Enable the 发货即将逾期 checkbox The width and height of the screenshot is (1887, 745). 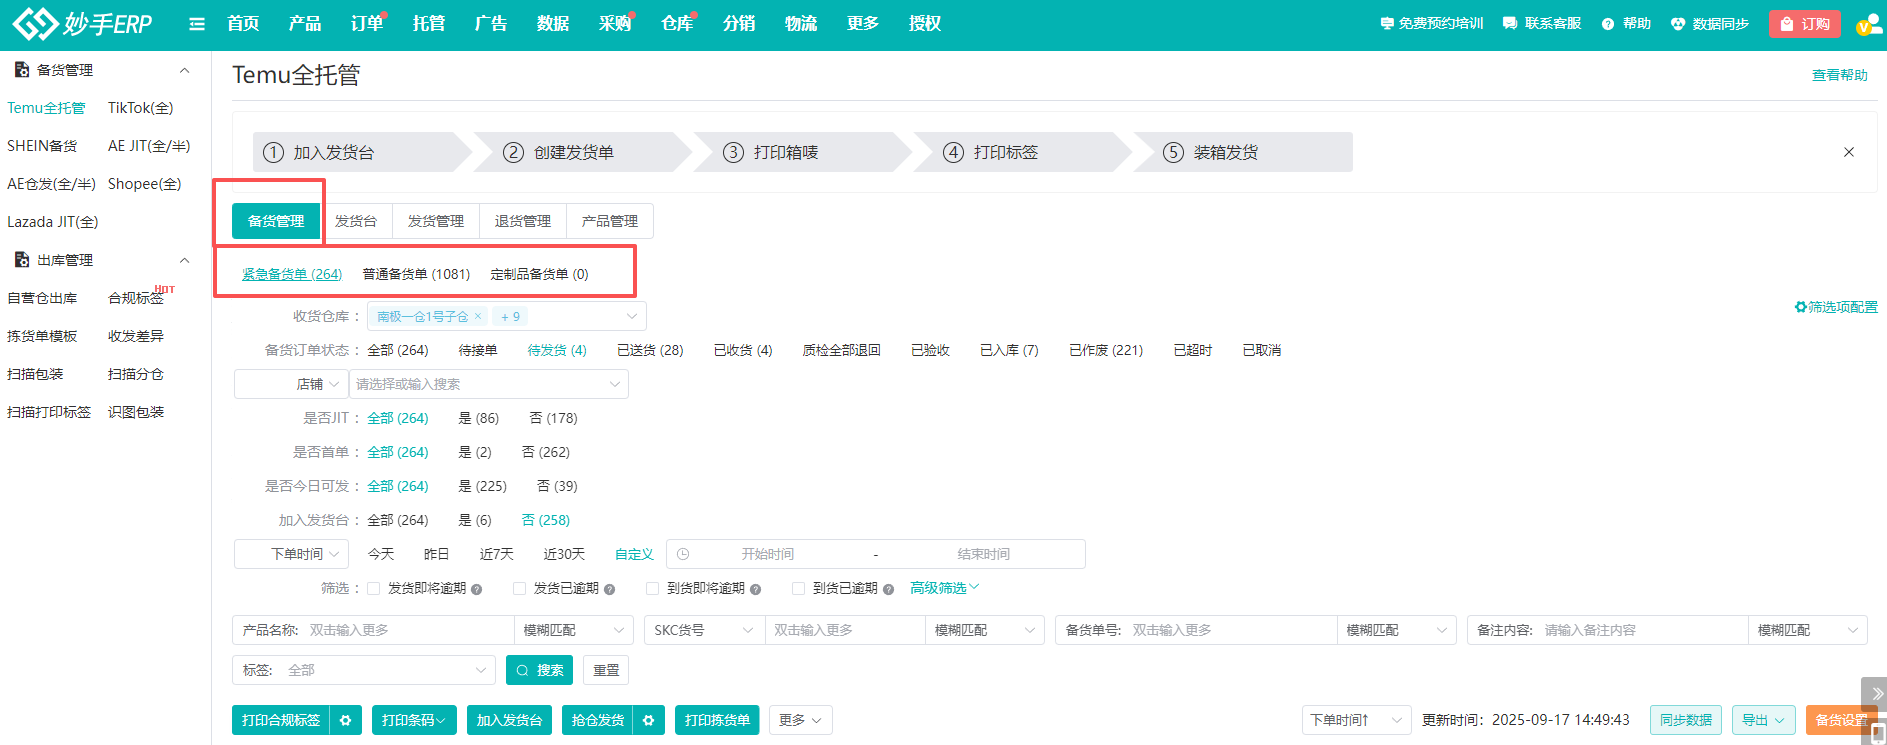click(374, 589)
